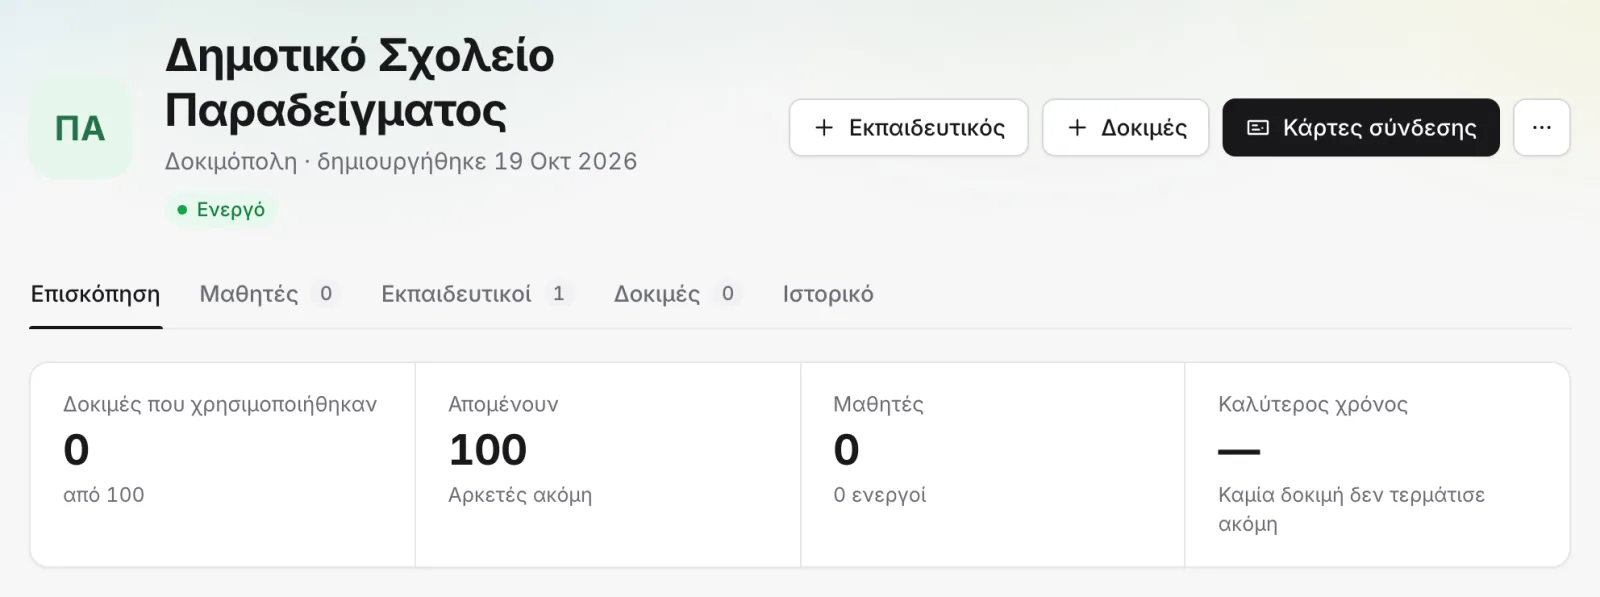Add a new Εκπαιδευτικός
Screen dimensions: 1600x597
tap(909, 128)
